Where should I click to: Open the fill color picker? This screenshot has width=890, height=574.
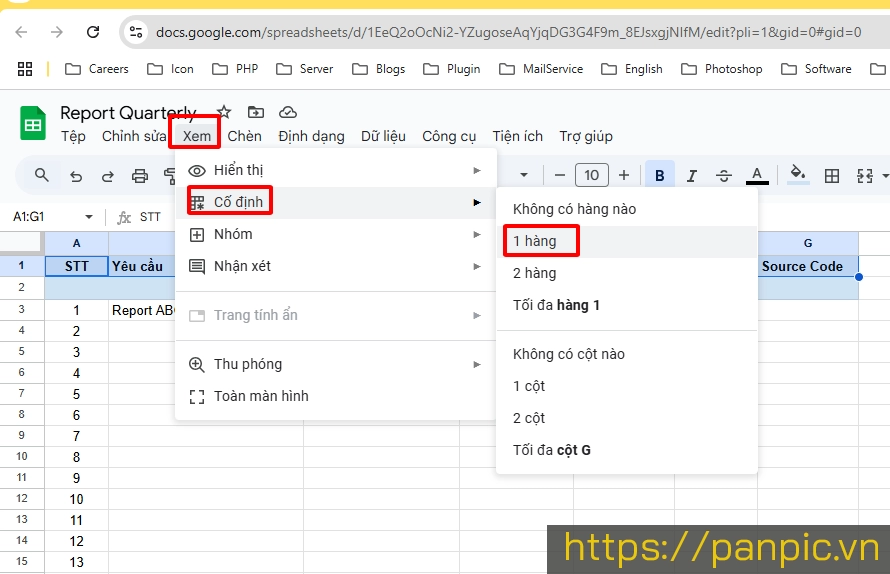[x=798, y=175]
